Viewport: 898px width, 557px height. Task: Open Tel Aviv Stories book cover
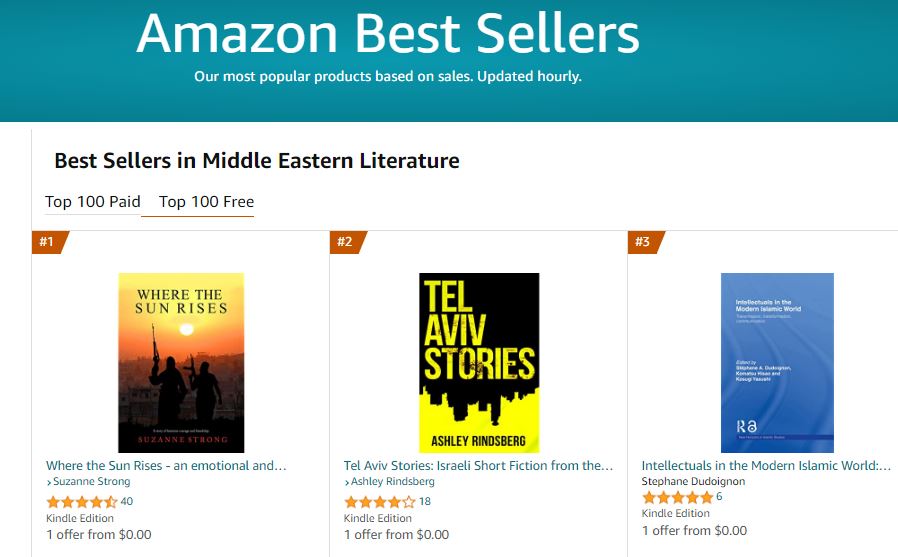click(x=479, y=362)
